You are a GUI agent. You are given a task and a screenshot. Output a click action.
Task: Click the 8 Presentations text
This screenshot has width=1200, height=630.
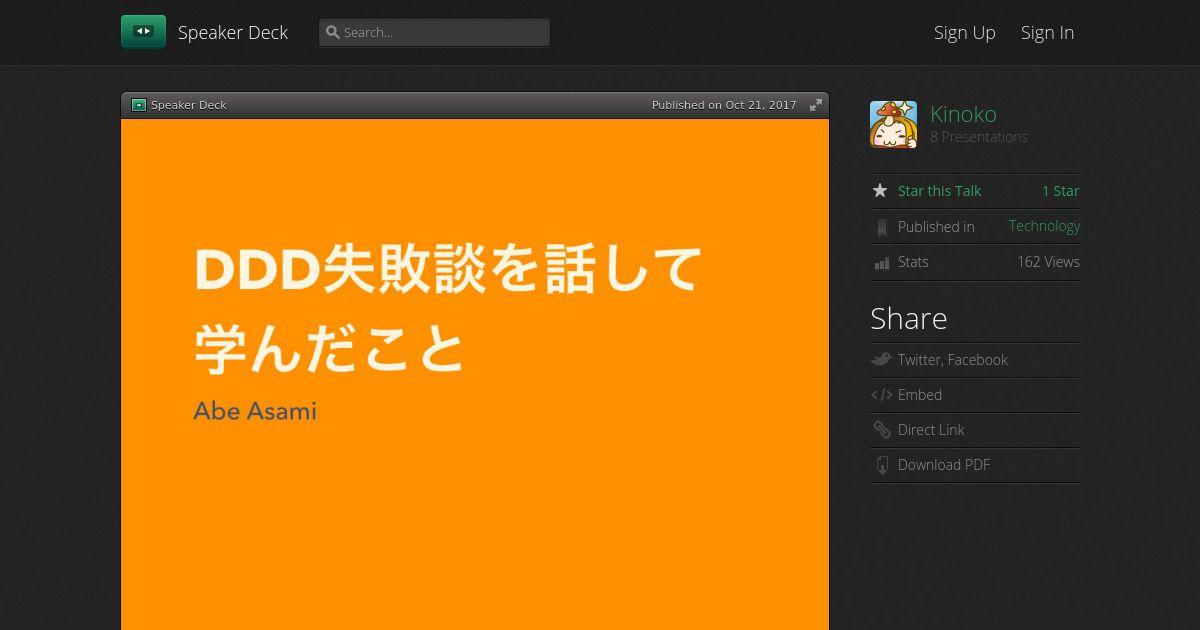979,137
